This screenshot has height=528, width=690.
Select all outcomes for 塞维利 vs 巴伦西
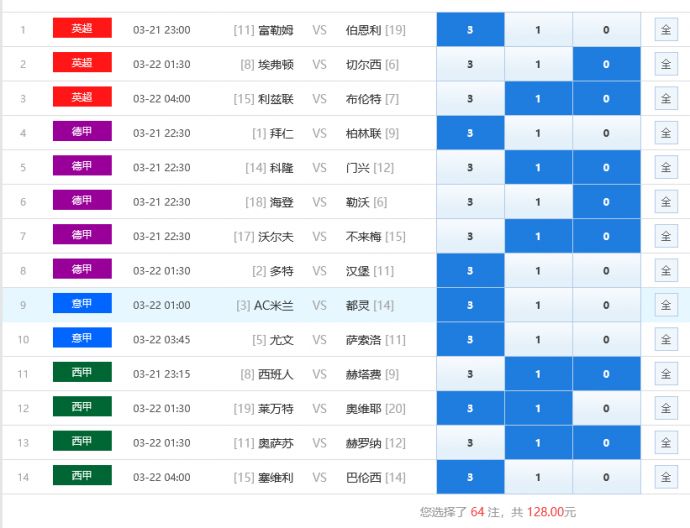tap(666, 477)
